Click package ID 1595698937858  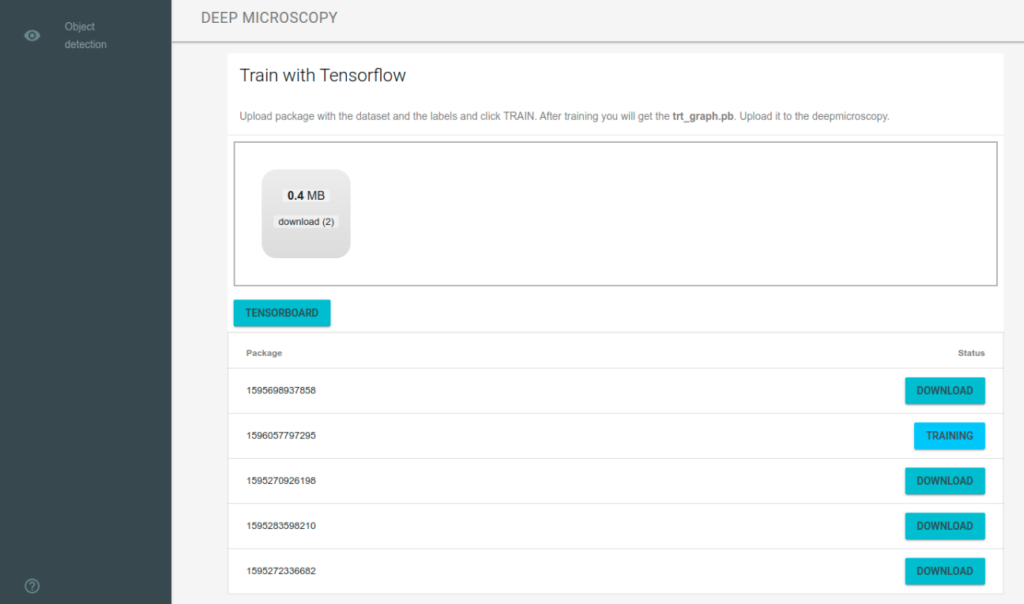click(x=281, y=390)
